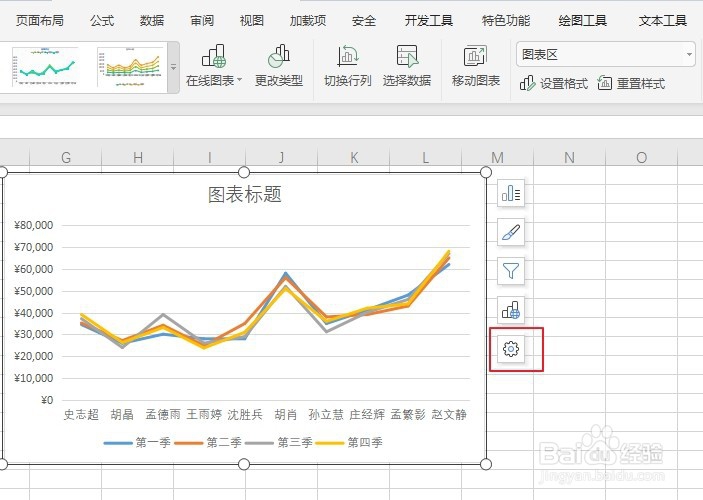Image resolution: width=703 pixels, height=500 pixels.
Task: Switch to the 特色功能 tab
Action: click(x=506, y=21)
